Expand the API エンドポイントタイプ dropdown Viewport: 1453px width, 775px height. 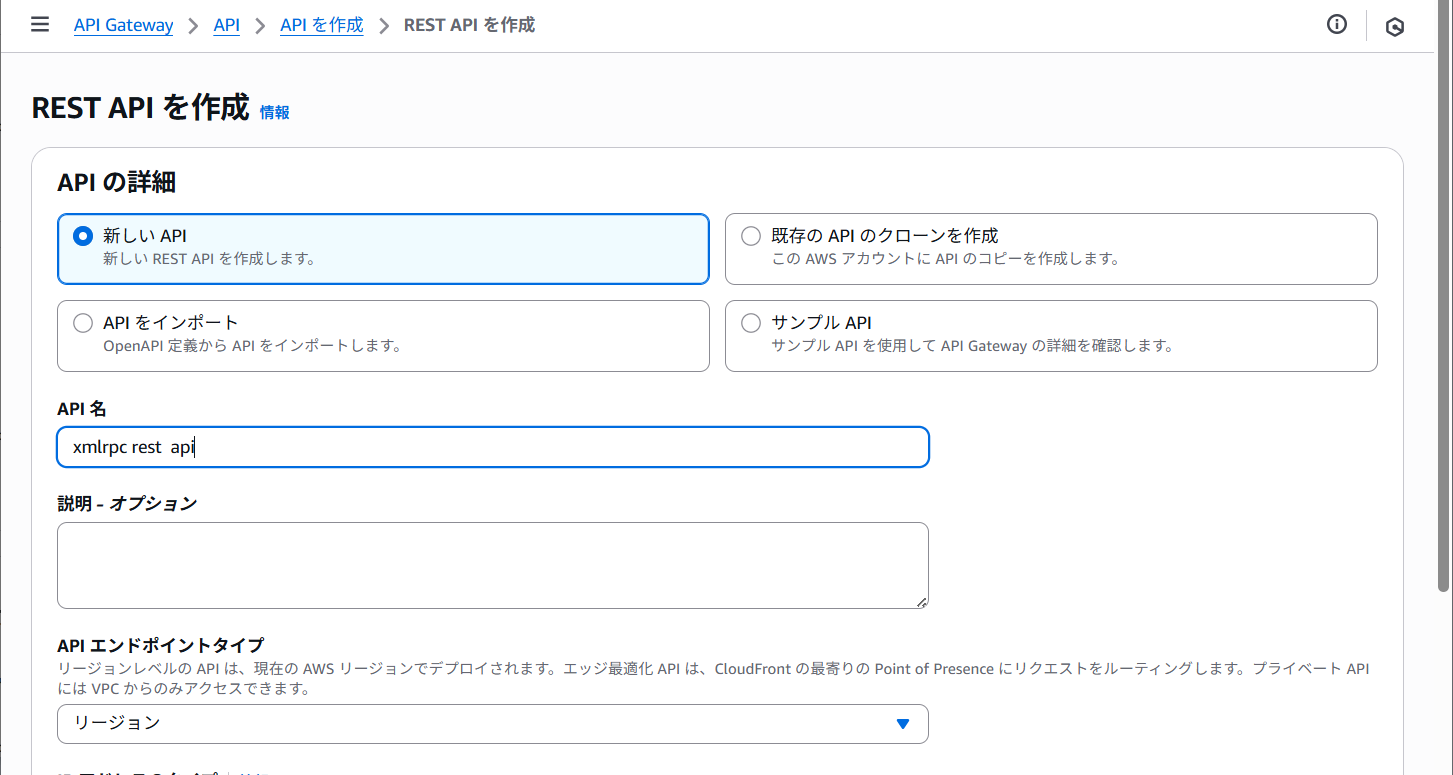(492, 723)
